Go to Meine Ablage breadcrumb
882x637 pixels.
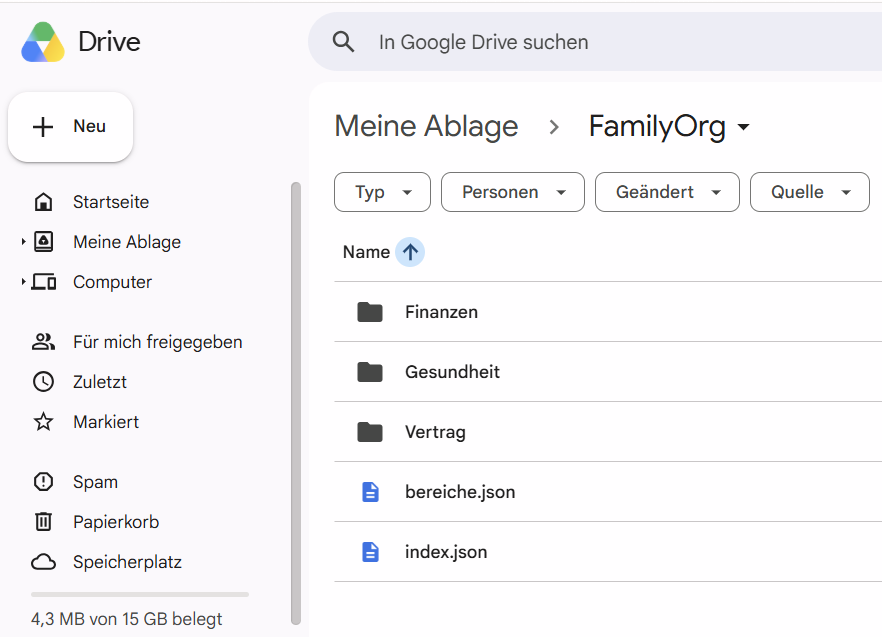pyautogui.click(x=426, y=126)
